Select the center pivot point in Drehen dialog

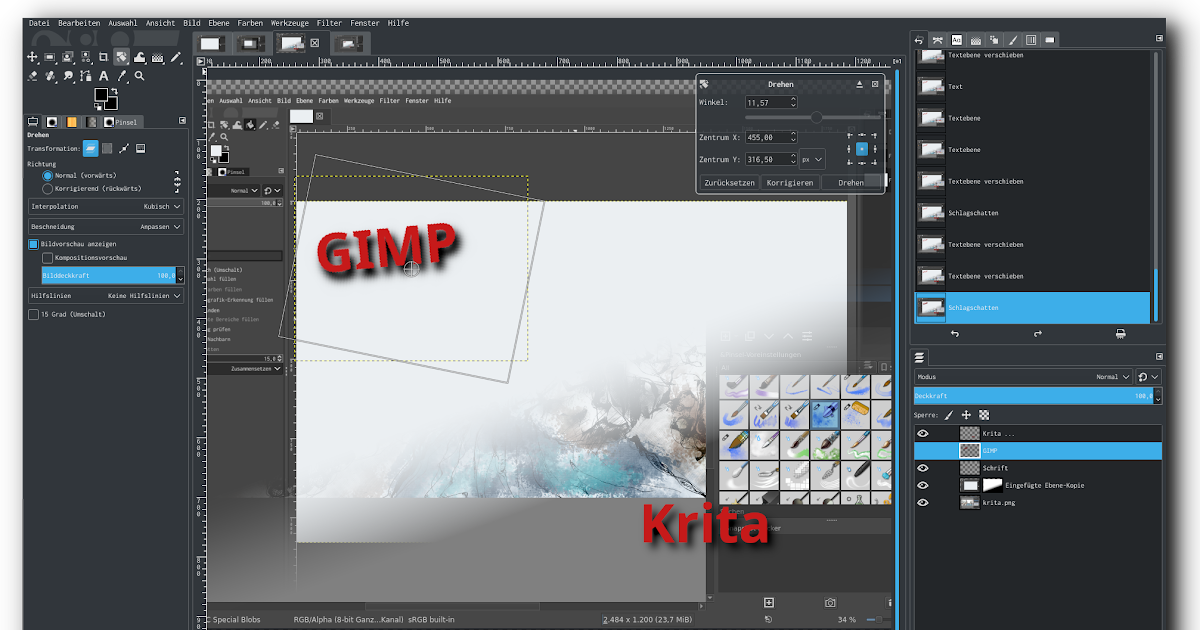pos(861,149)
